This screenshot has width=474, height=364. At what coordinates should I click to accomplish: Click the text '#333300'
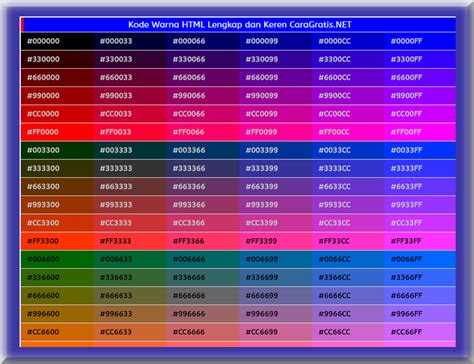coord(43,168)
